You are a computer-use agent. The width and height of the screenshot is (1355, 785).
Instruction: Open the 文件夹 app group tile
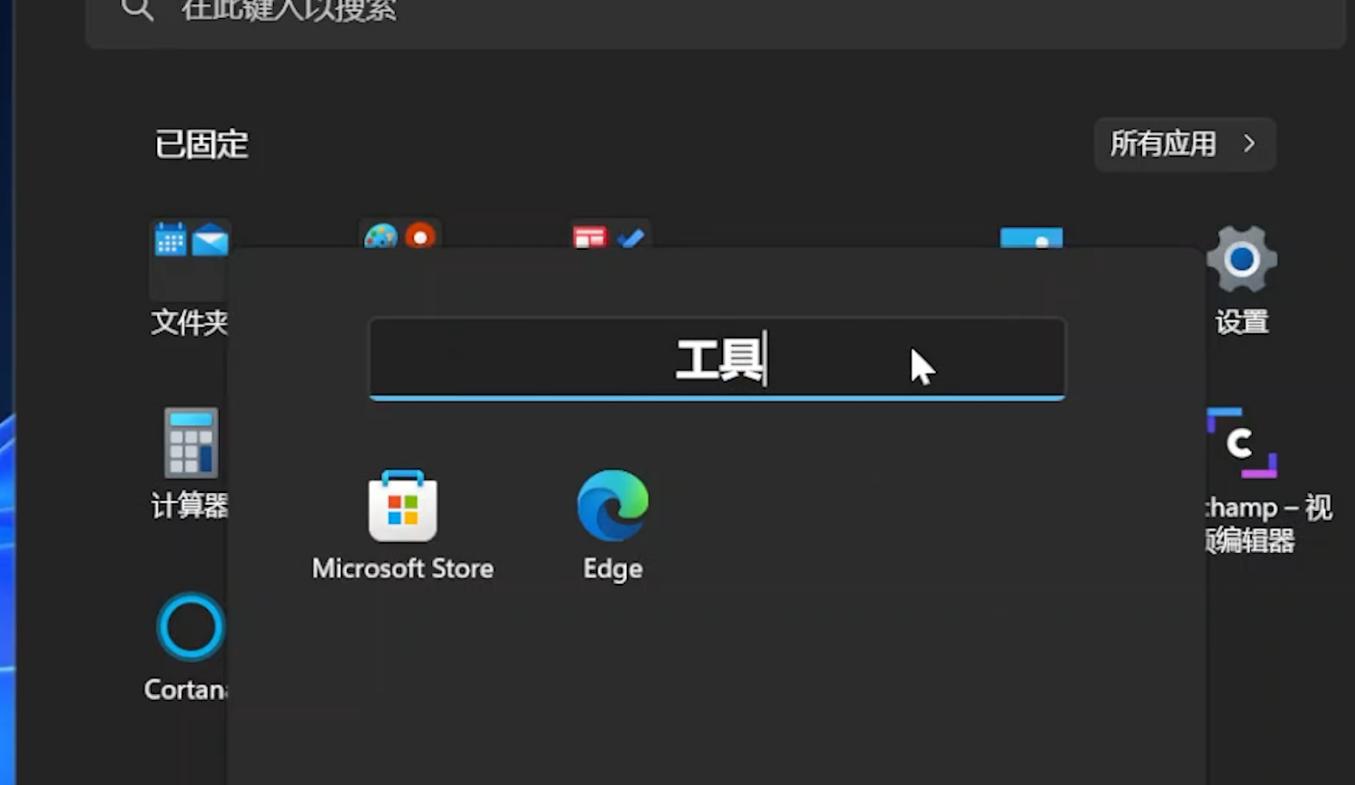tap(188, 258)
